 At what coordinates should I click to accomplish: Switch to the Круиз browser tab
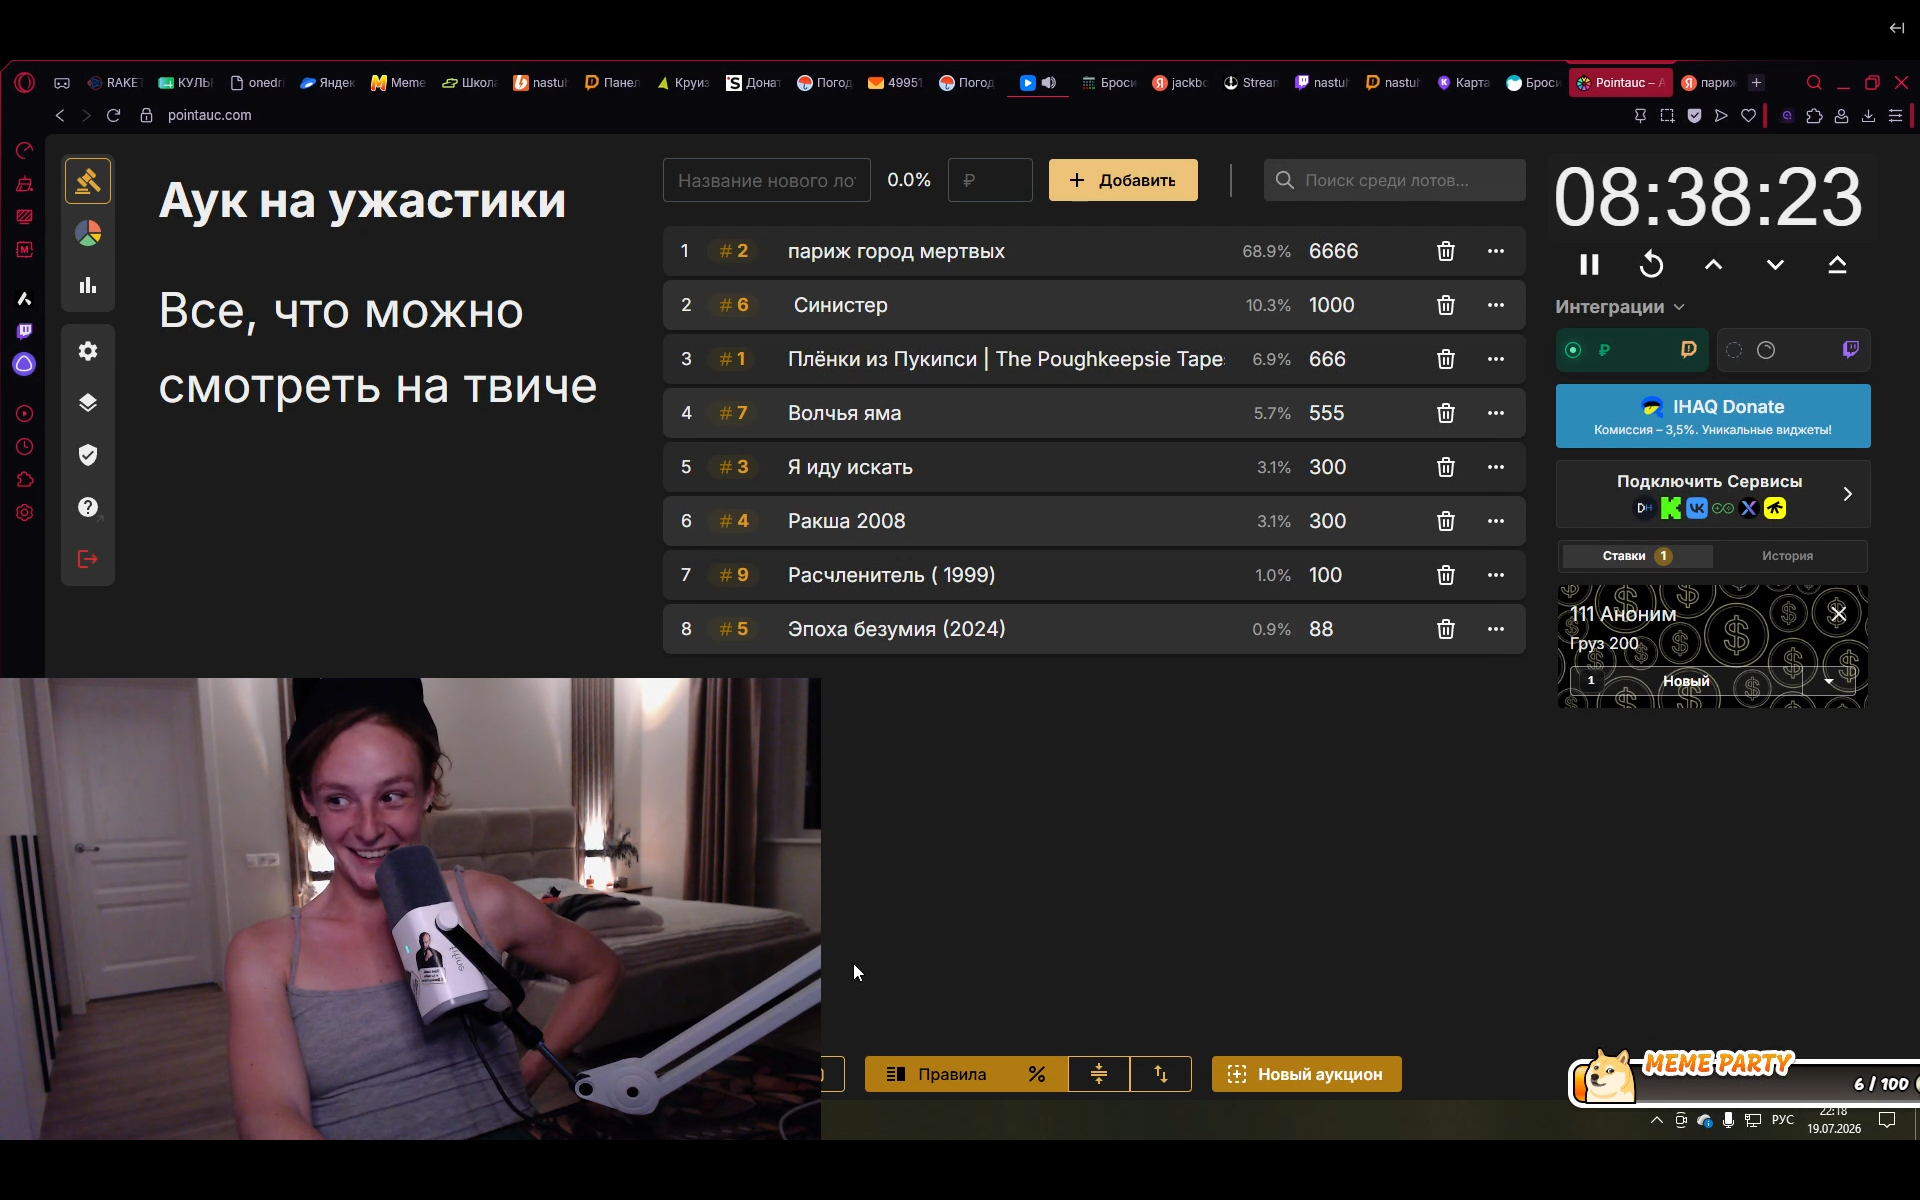(683, 83)
